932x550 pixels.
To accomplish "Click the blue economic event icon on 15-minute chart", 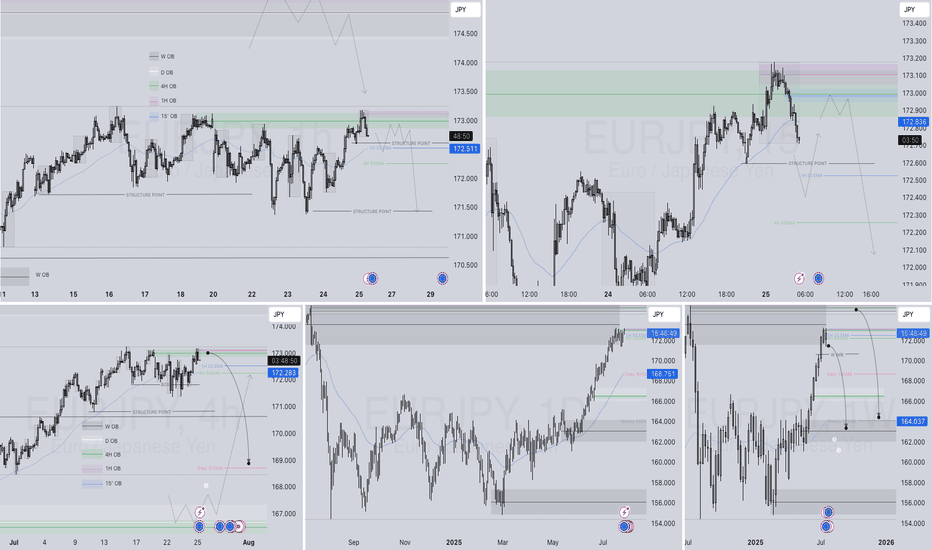I will pos(818,278).
